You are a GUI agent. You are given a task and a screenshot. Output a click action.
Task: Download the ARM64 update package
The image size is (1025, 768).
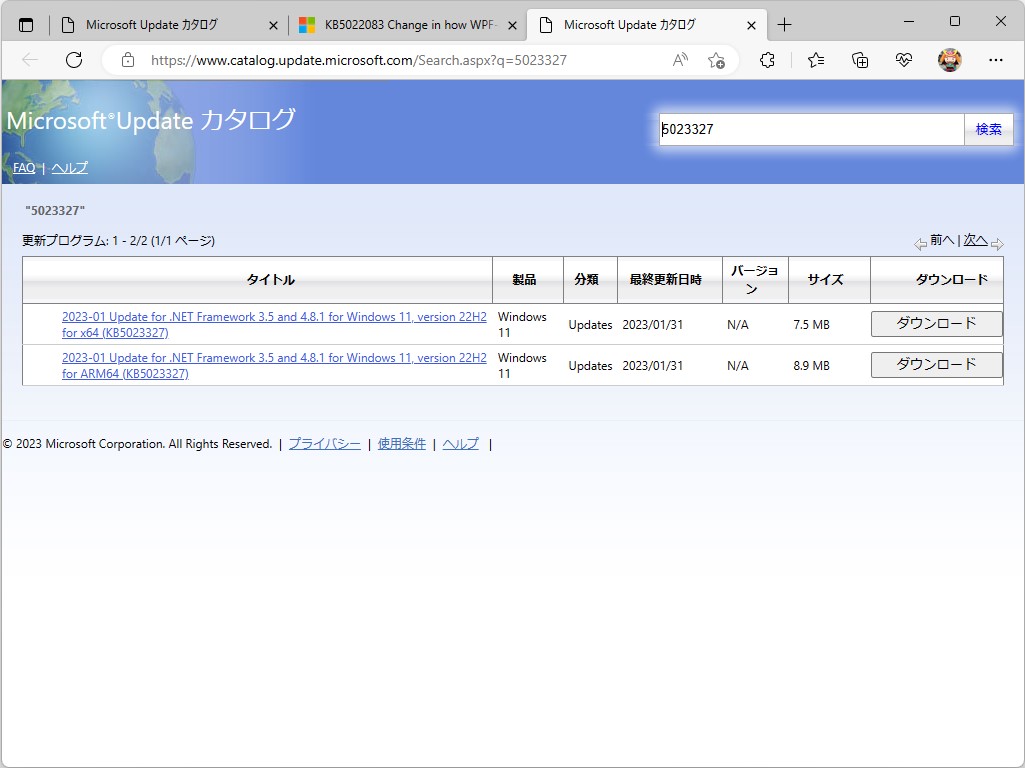(x=936, y=364)
